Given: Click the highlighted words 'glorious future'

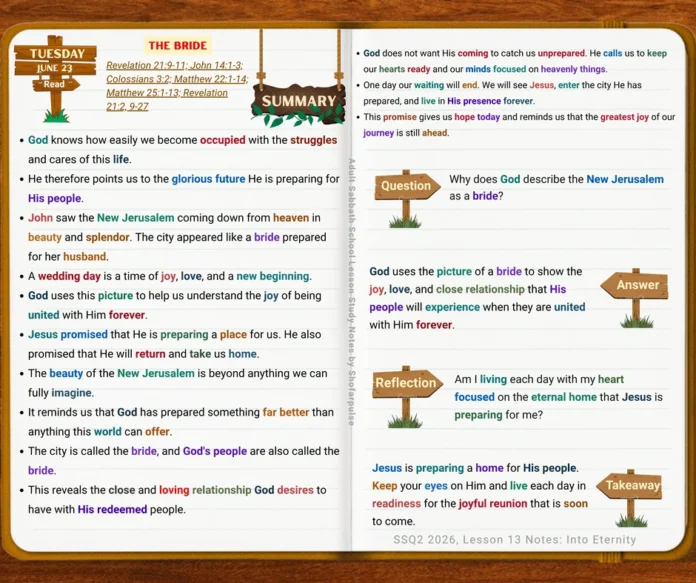Looking at the screenshot, I should pyautogui.click(x=208, y=179).
